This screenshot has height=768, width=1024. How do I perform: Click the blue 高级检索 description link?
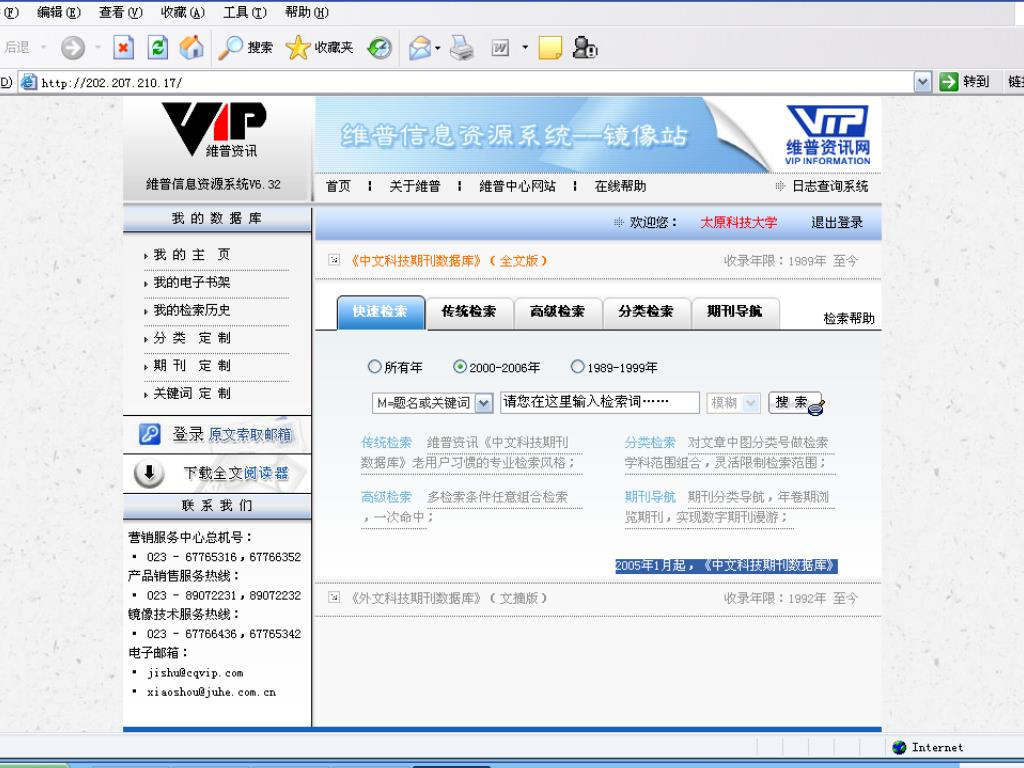coord(387,497)
